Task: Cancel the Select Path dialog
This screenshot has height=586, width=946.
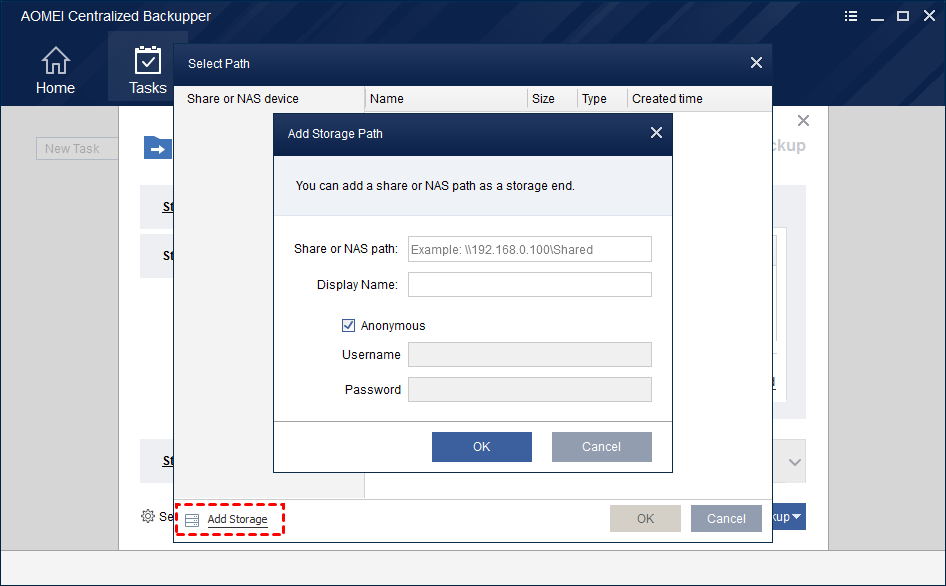Action: tap(726, 518)
